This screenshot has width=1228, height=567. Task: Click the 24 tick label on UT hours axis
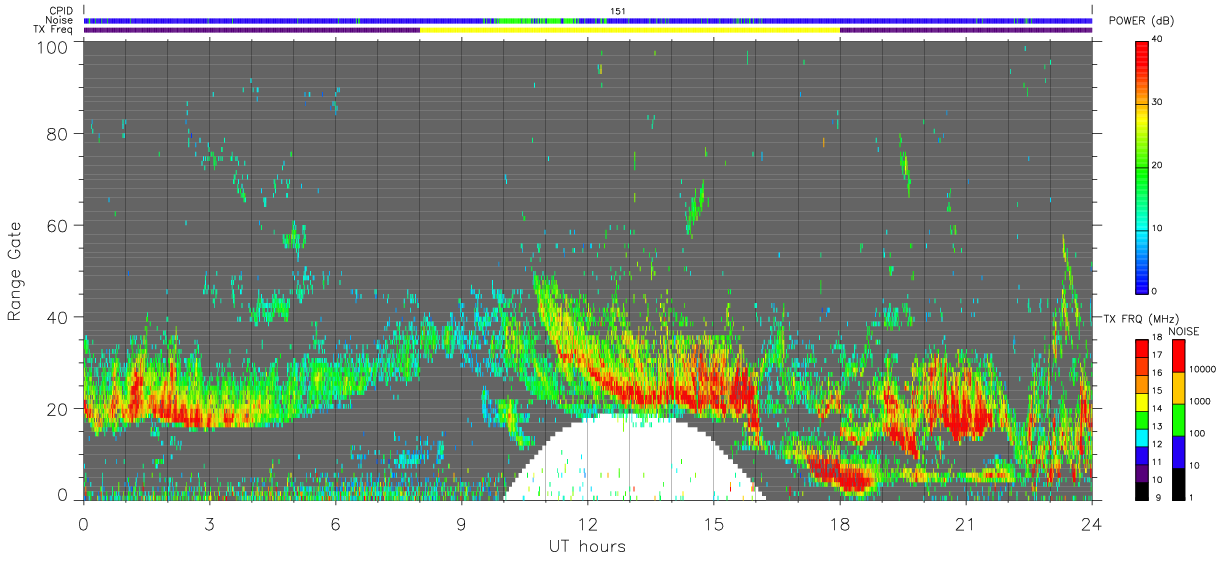click(x=1092, y=523)
